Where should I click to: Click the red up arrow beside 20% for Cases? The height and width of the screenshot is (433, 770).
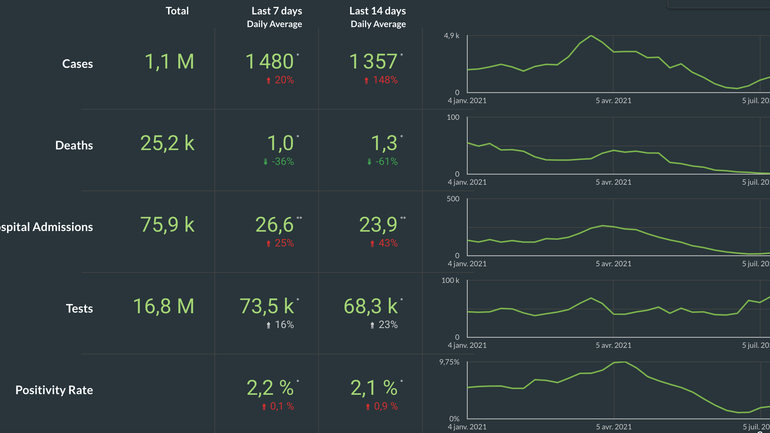click(268, 80)
